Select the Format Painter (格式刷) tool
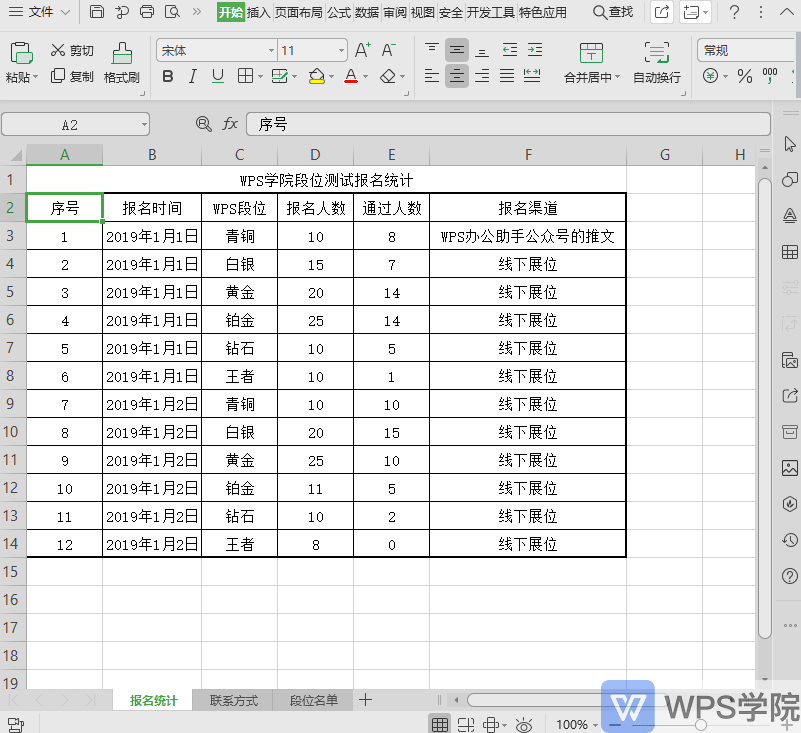The image size is (801, 733). coord(122,63)
